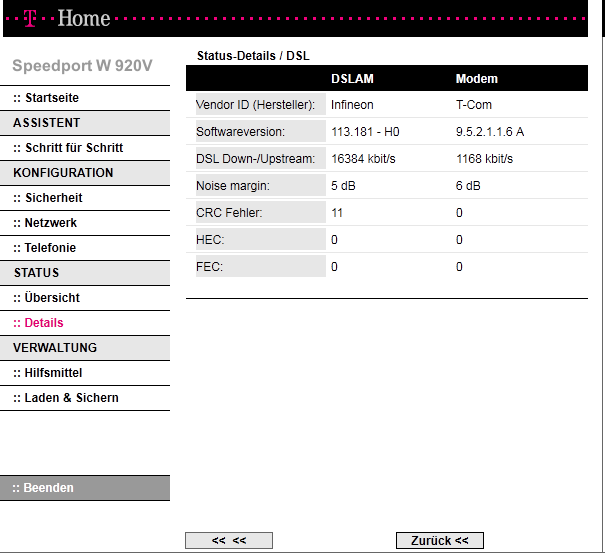Screen dimensions: 605x555
Task: Click the 16384 kbit/s value
Action: pyautogui.click(x=363, y=159)
